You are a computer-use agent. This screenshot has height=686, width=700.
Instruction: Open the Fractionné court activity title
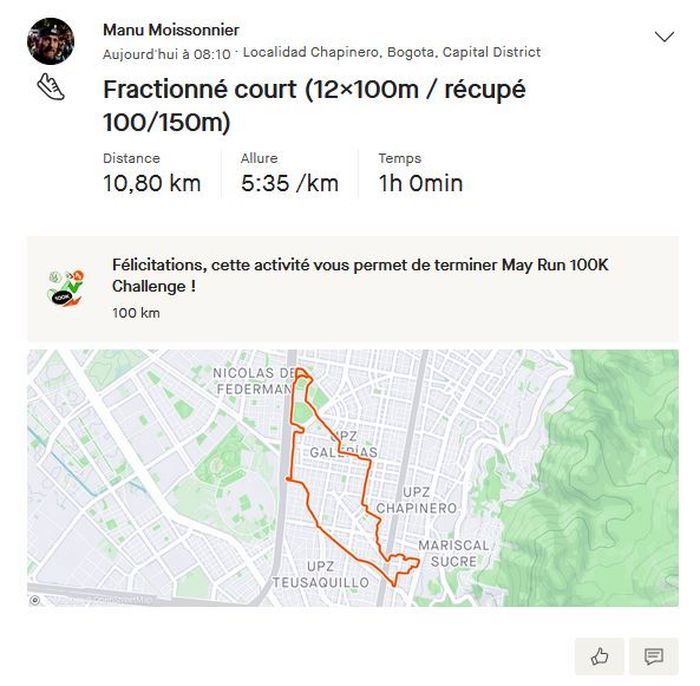pos(314,105)
